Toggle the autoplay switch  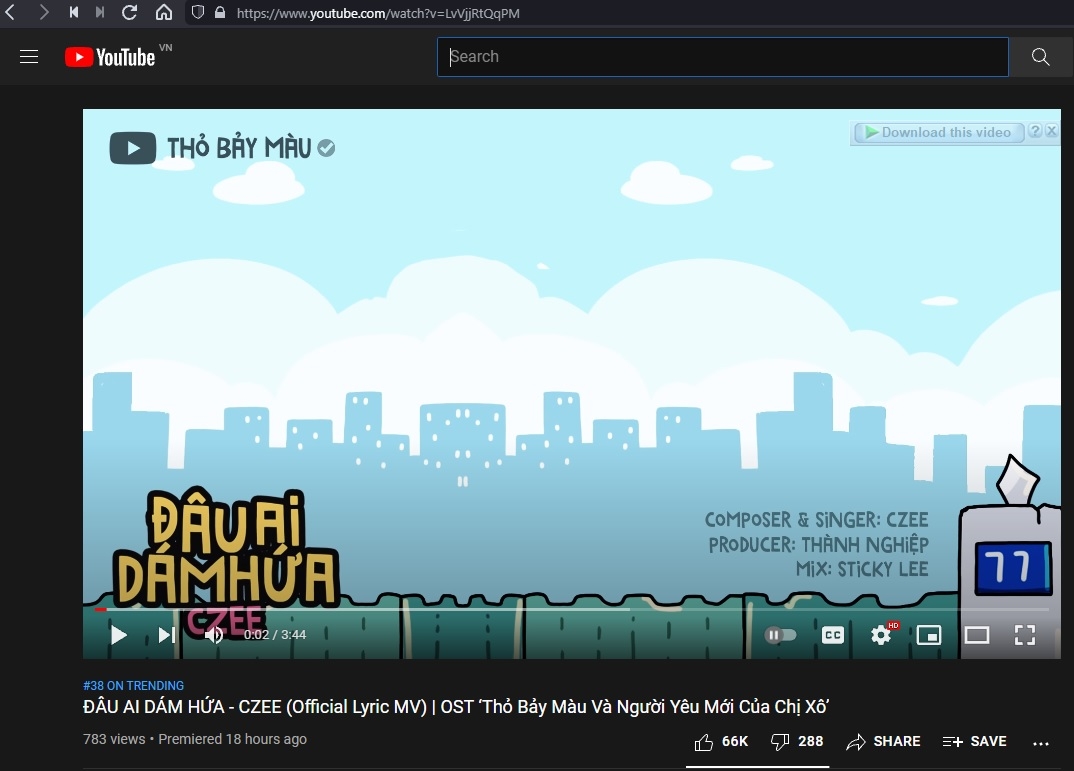pyautogui.click(x=780, y=635)
